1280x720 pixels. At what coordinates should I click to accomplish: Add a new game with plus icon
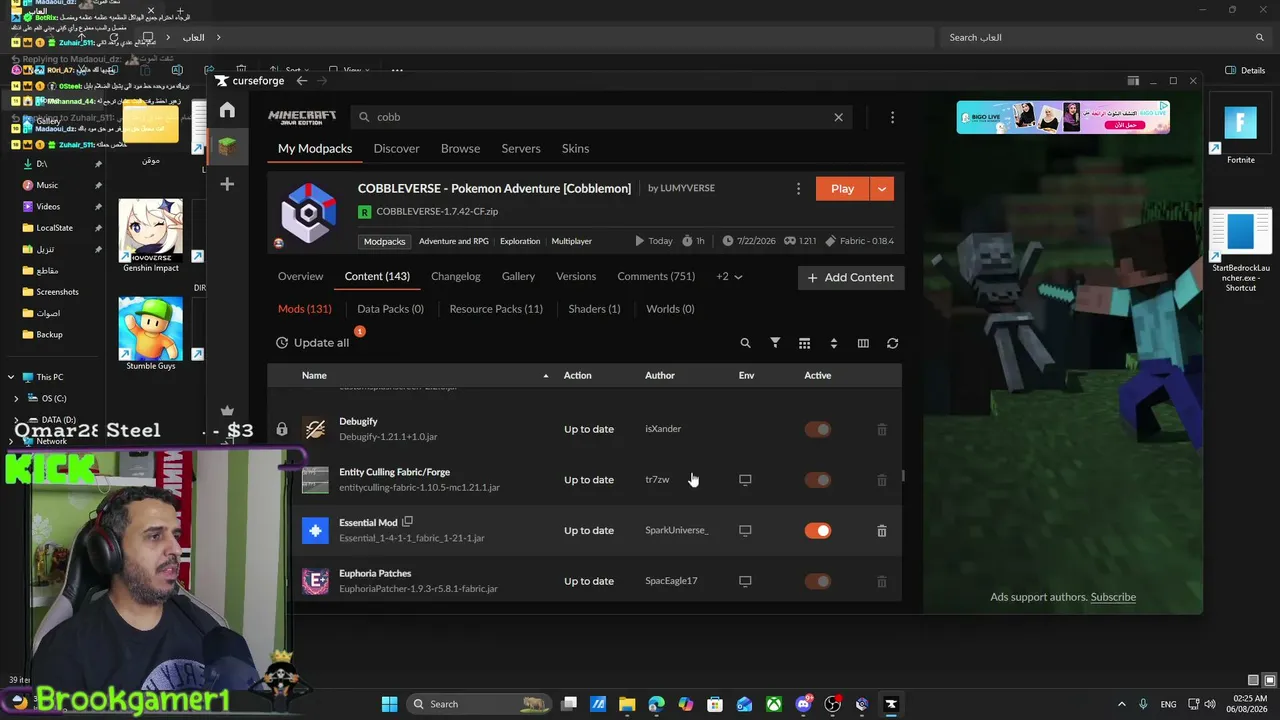[x=227, y=184]
